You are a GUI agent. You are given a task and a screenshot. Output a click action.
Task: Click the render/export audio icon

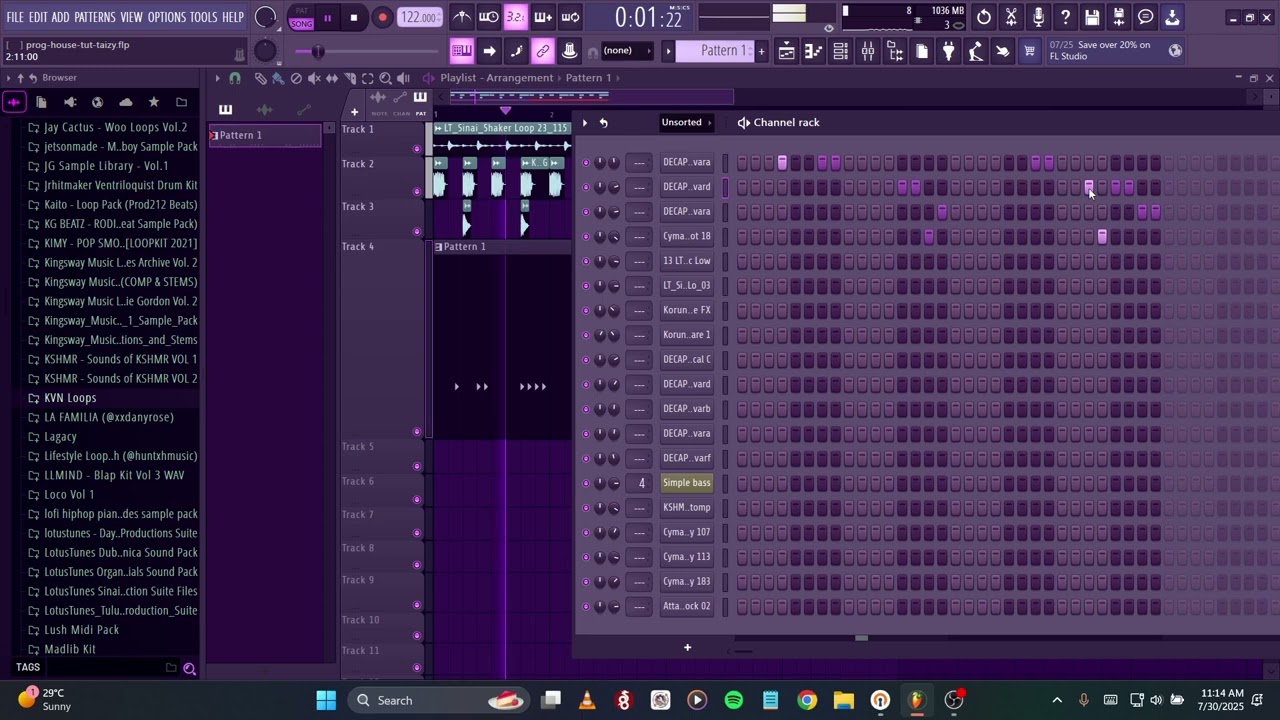coord(1119,17)
